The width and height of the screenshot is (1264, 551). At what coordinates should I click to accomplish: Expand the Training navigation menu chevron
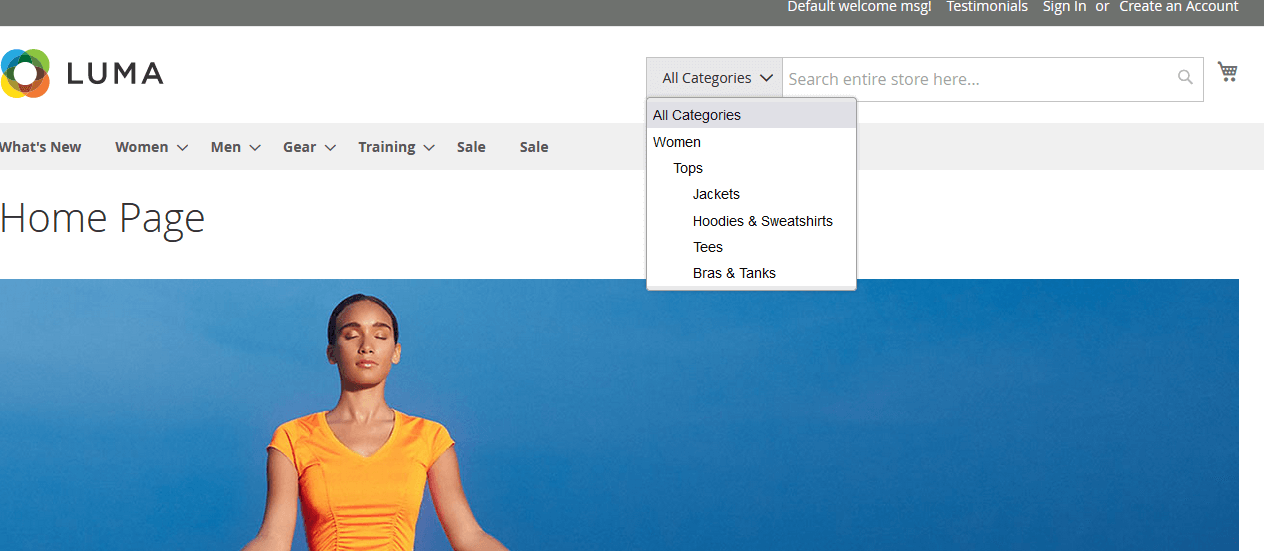point(429,148)
